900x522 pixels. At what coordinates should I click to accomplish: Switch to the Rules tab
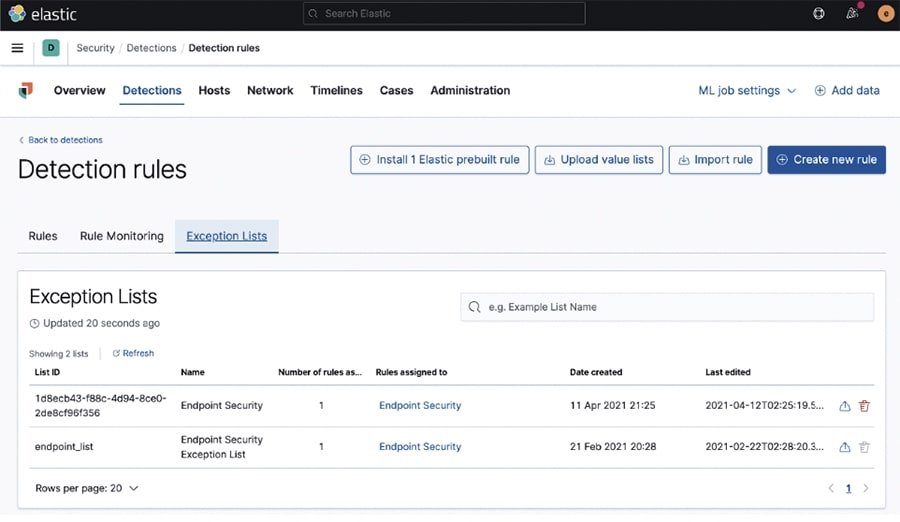[43, 236]
